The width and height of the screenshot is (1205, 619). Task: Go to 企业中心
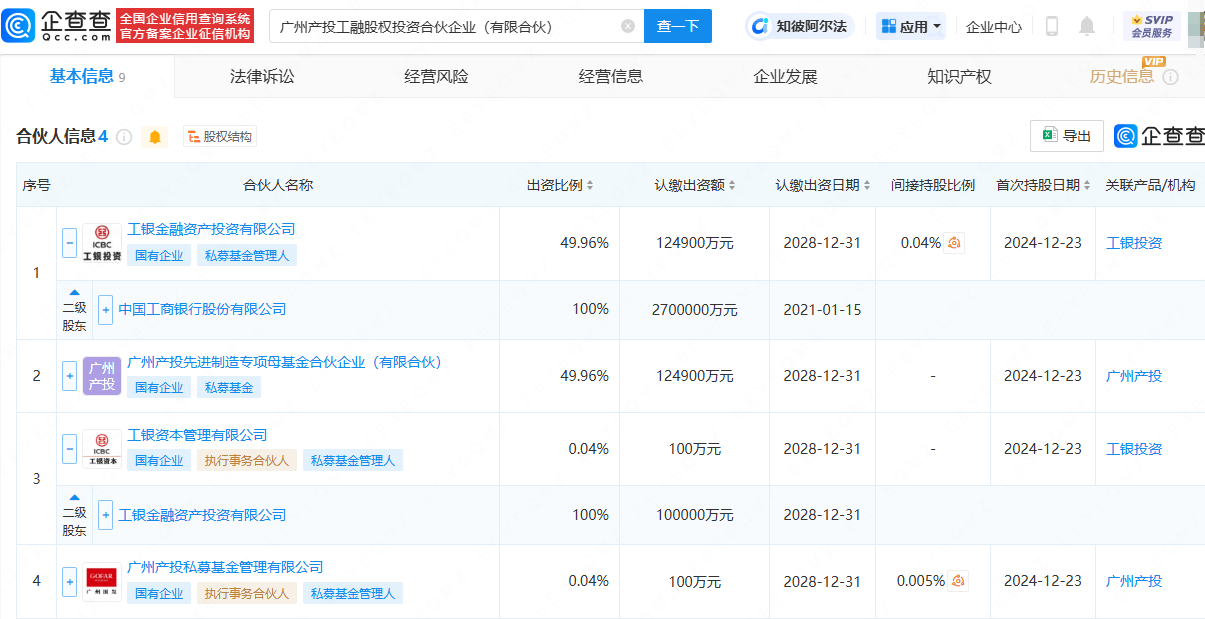(x=994, y=27)
